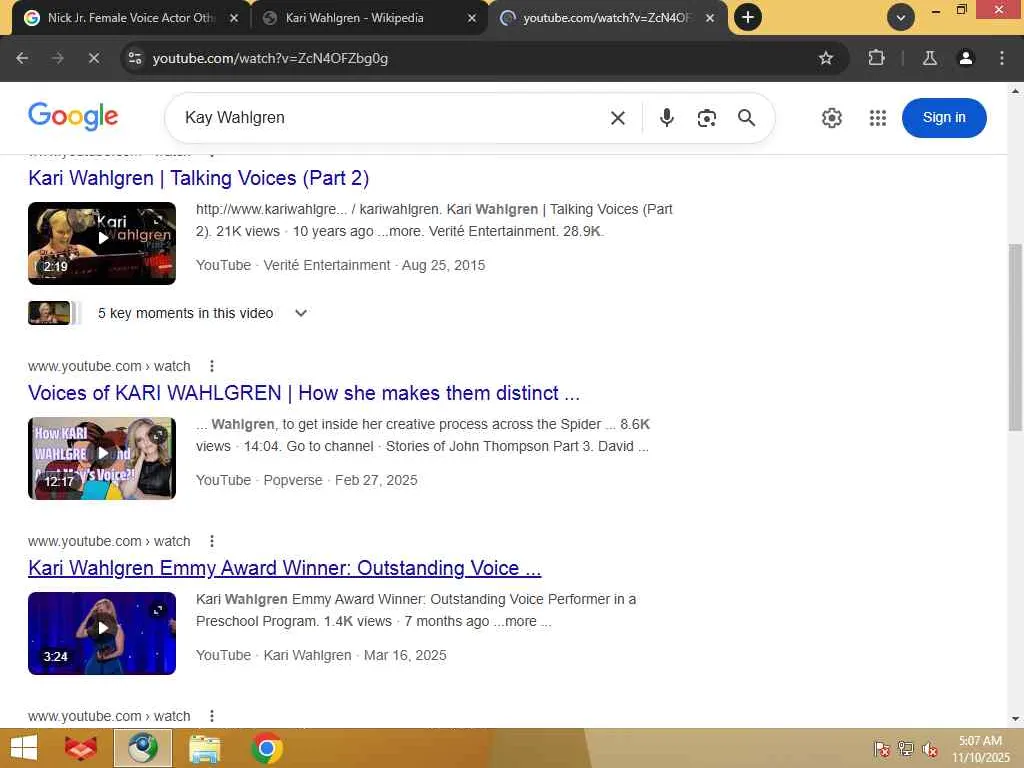Open Google quick settings gear

(831, 118)
